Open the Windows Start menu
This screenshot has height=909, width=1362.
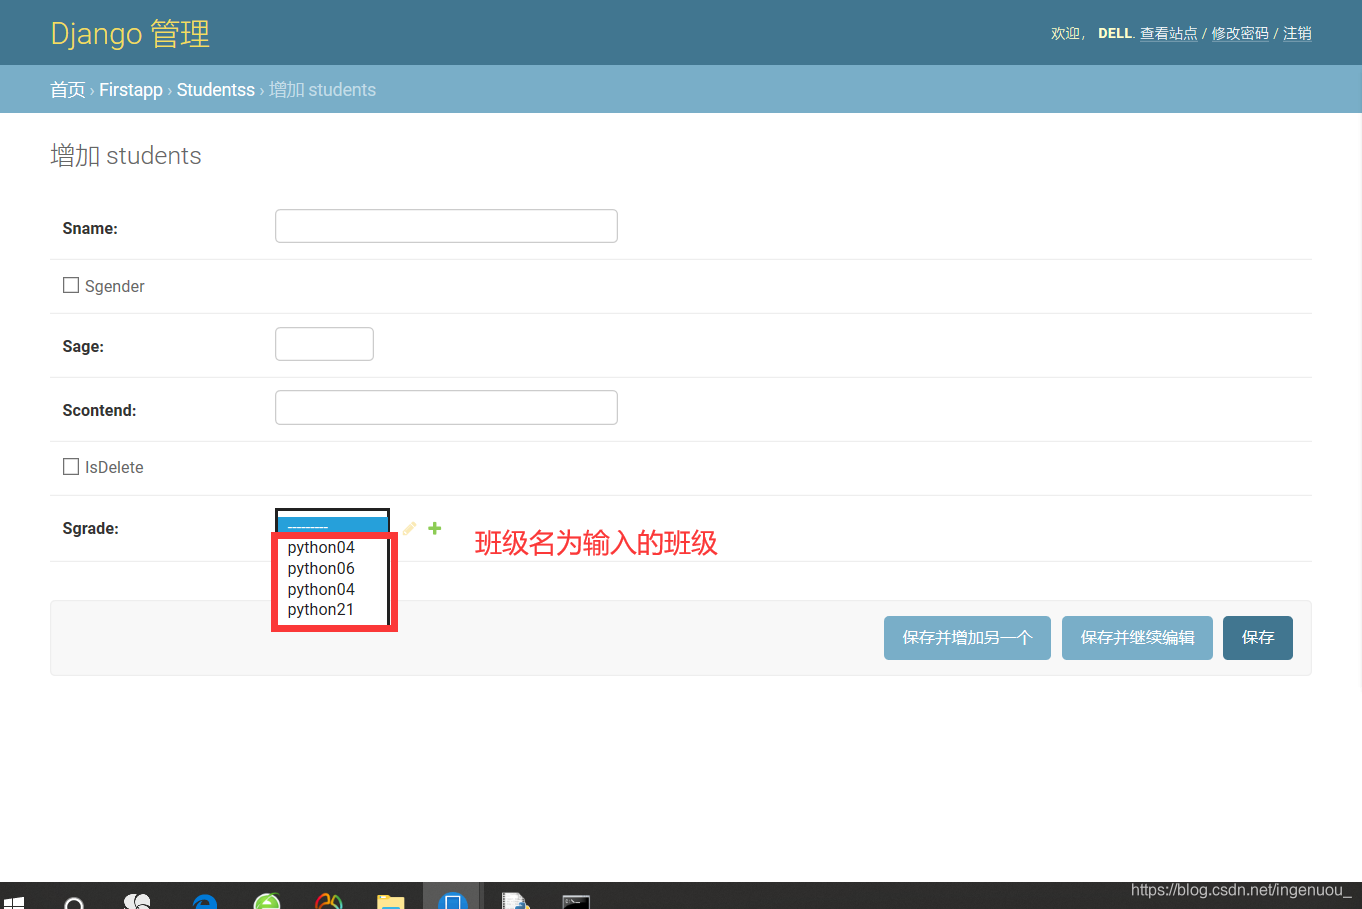pos(12,902)
